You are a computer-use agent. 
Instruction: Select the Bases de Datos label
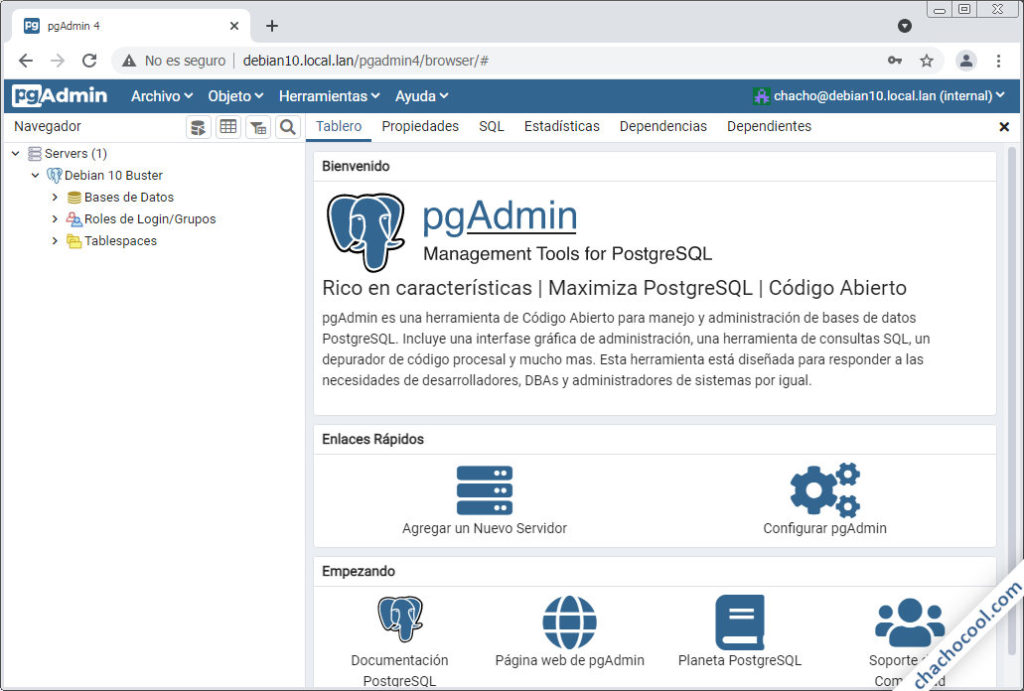click(129, 197)
